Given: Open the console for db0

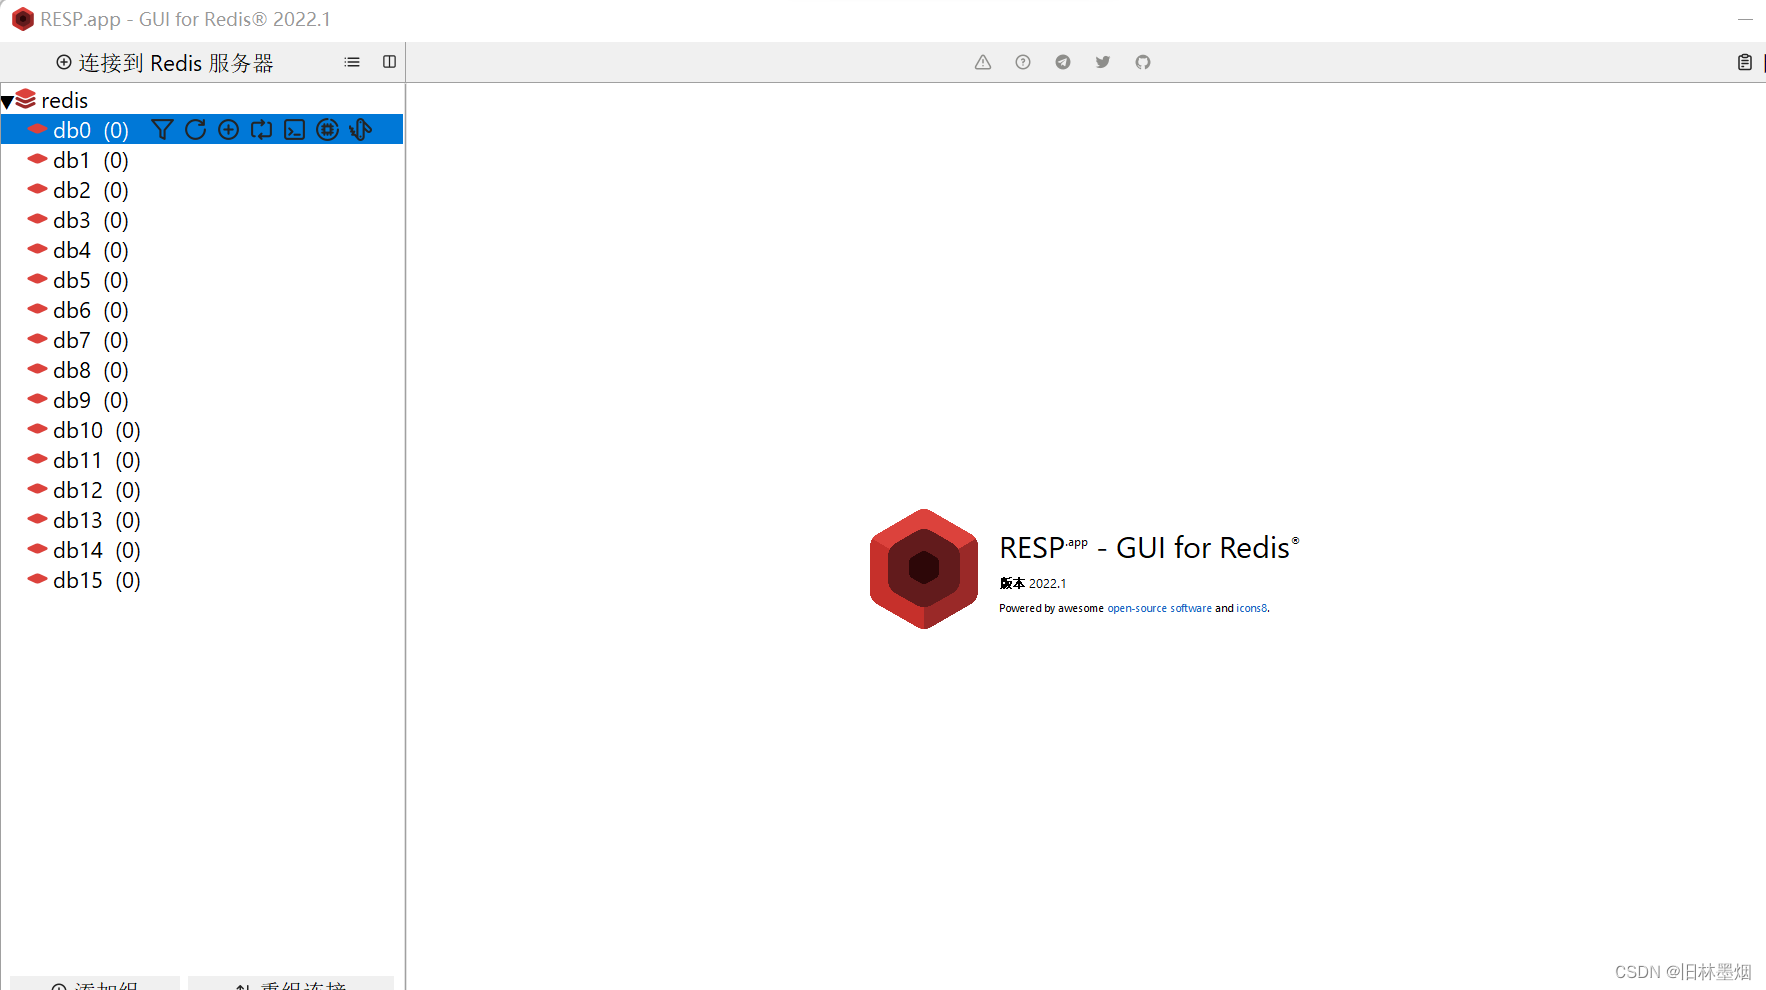Looking at the screenshot, I should (x=295, y=130).
